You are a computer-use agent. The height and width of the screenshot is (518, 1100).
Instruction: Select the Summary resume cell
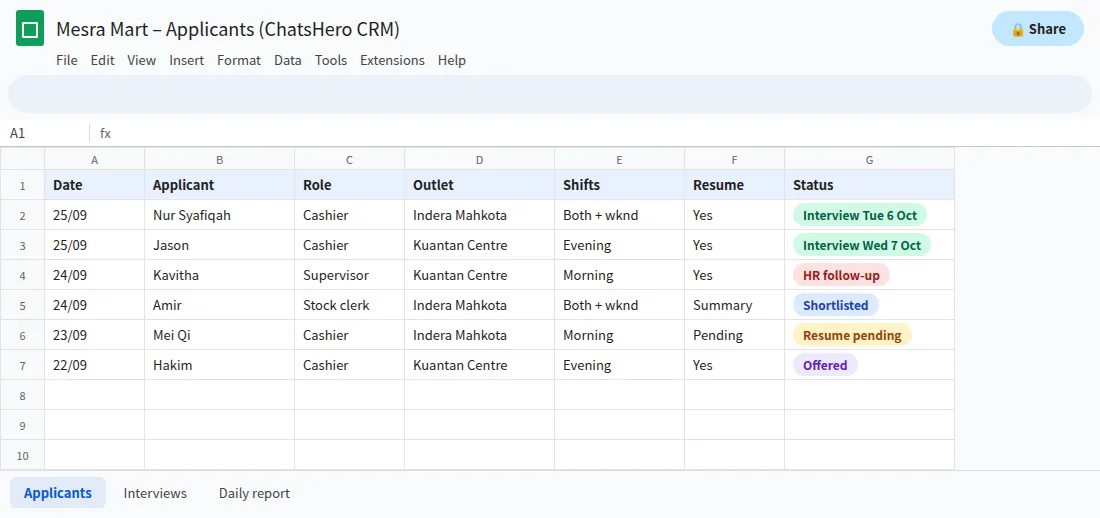pyautogui.click(x=735, y=305)
